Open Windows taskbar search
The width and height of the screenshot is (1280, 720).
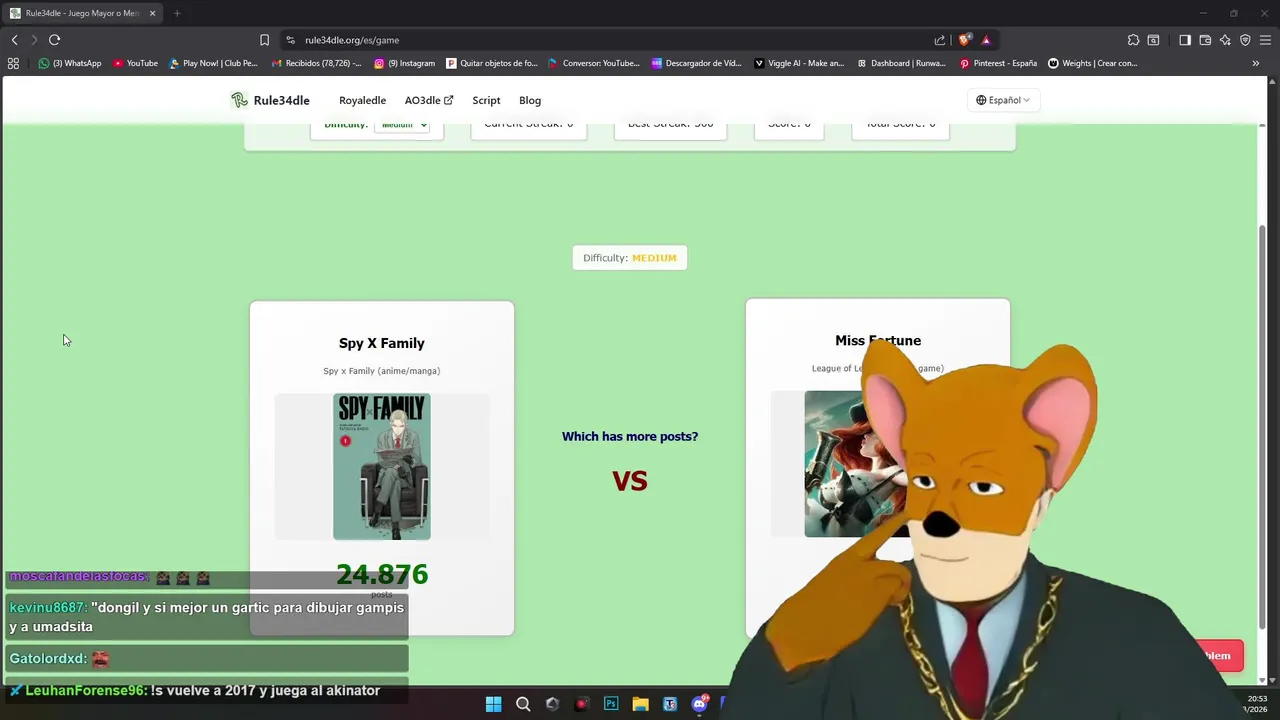click(523, 704)
